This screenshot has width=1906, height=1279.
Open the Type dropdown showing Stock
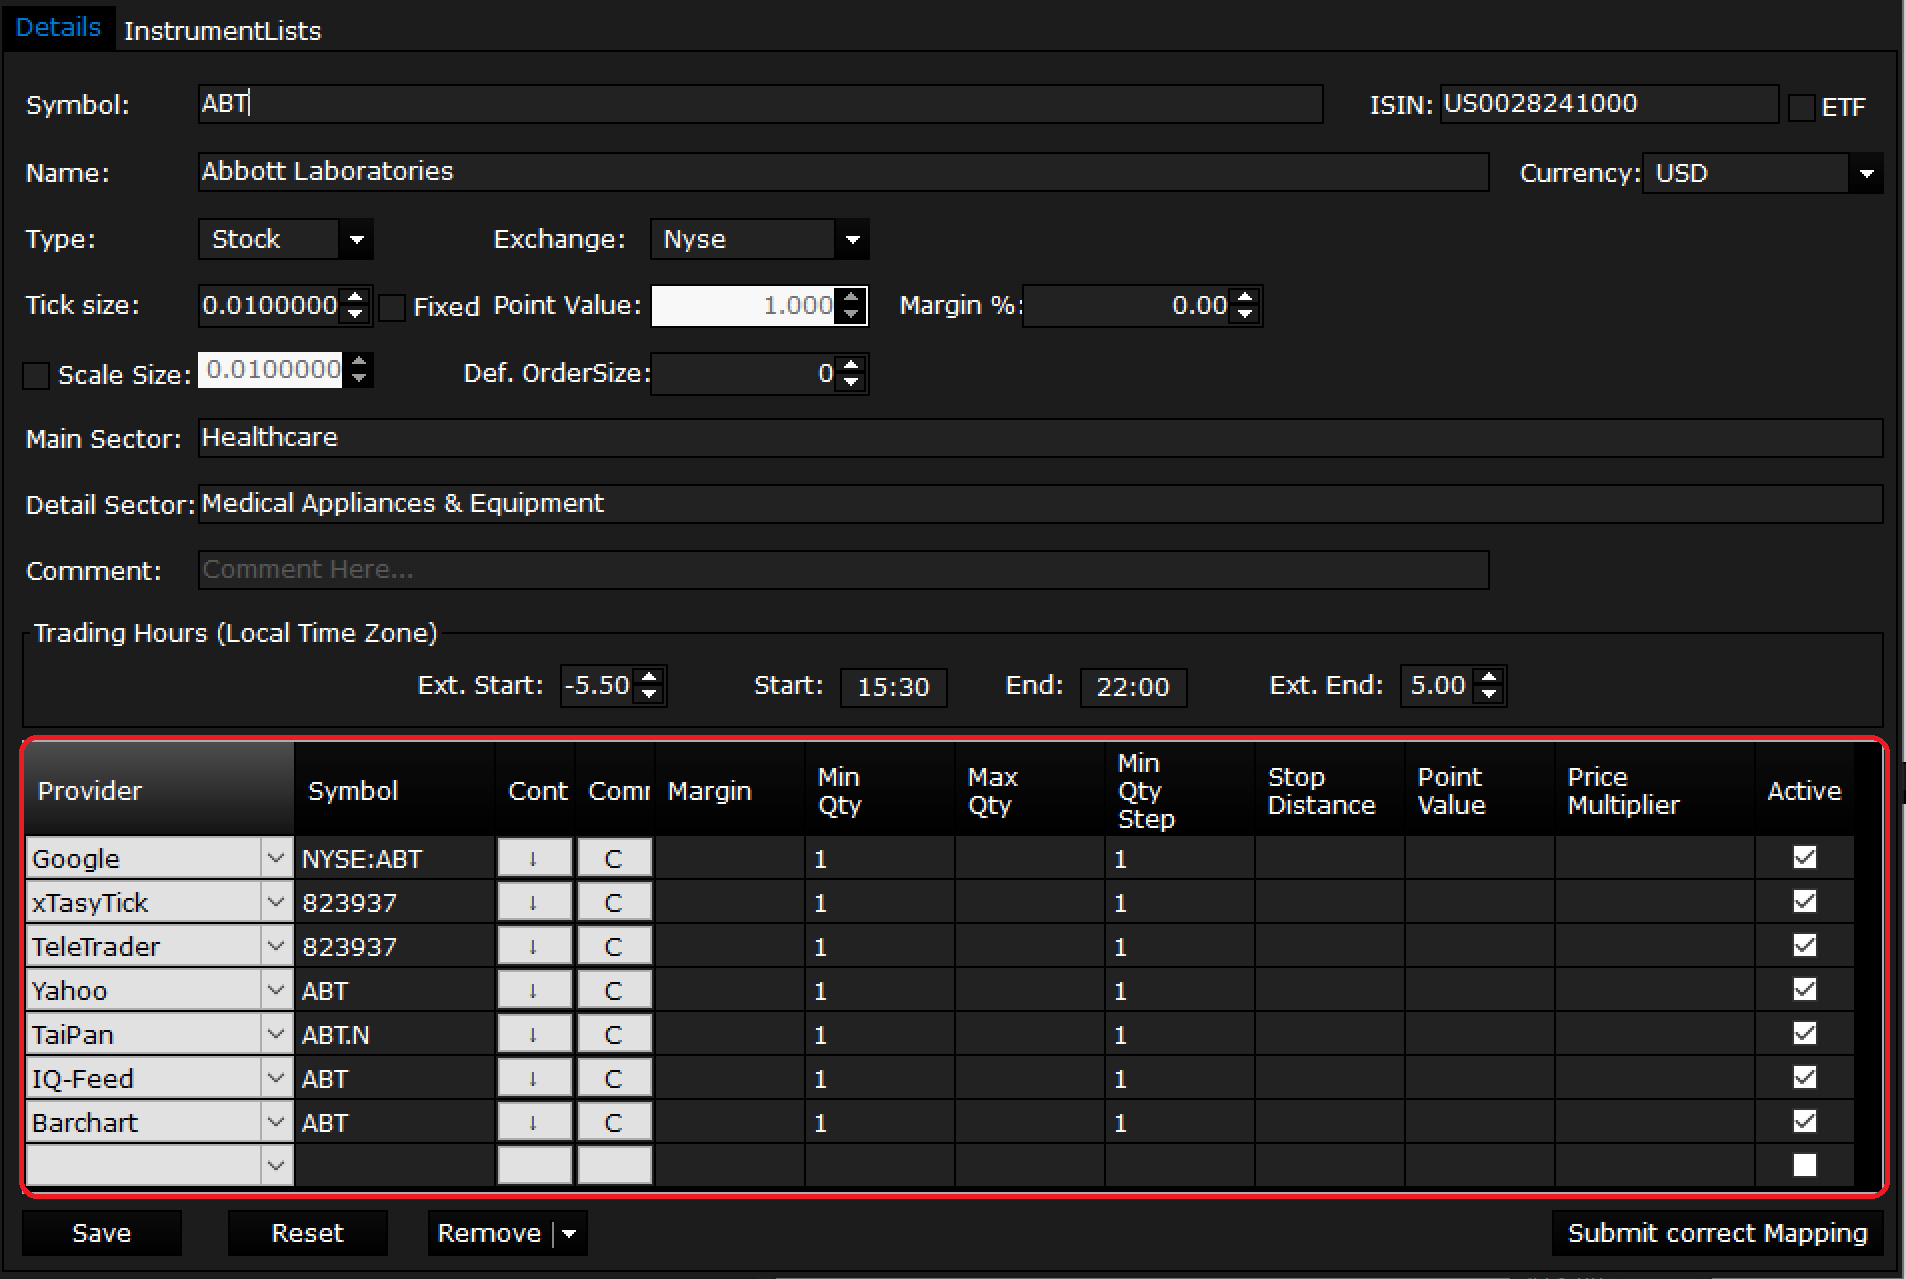(x=356, y=240)
